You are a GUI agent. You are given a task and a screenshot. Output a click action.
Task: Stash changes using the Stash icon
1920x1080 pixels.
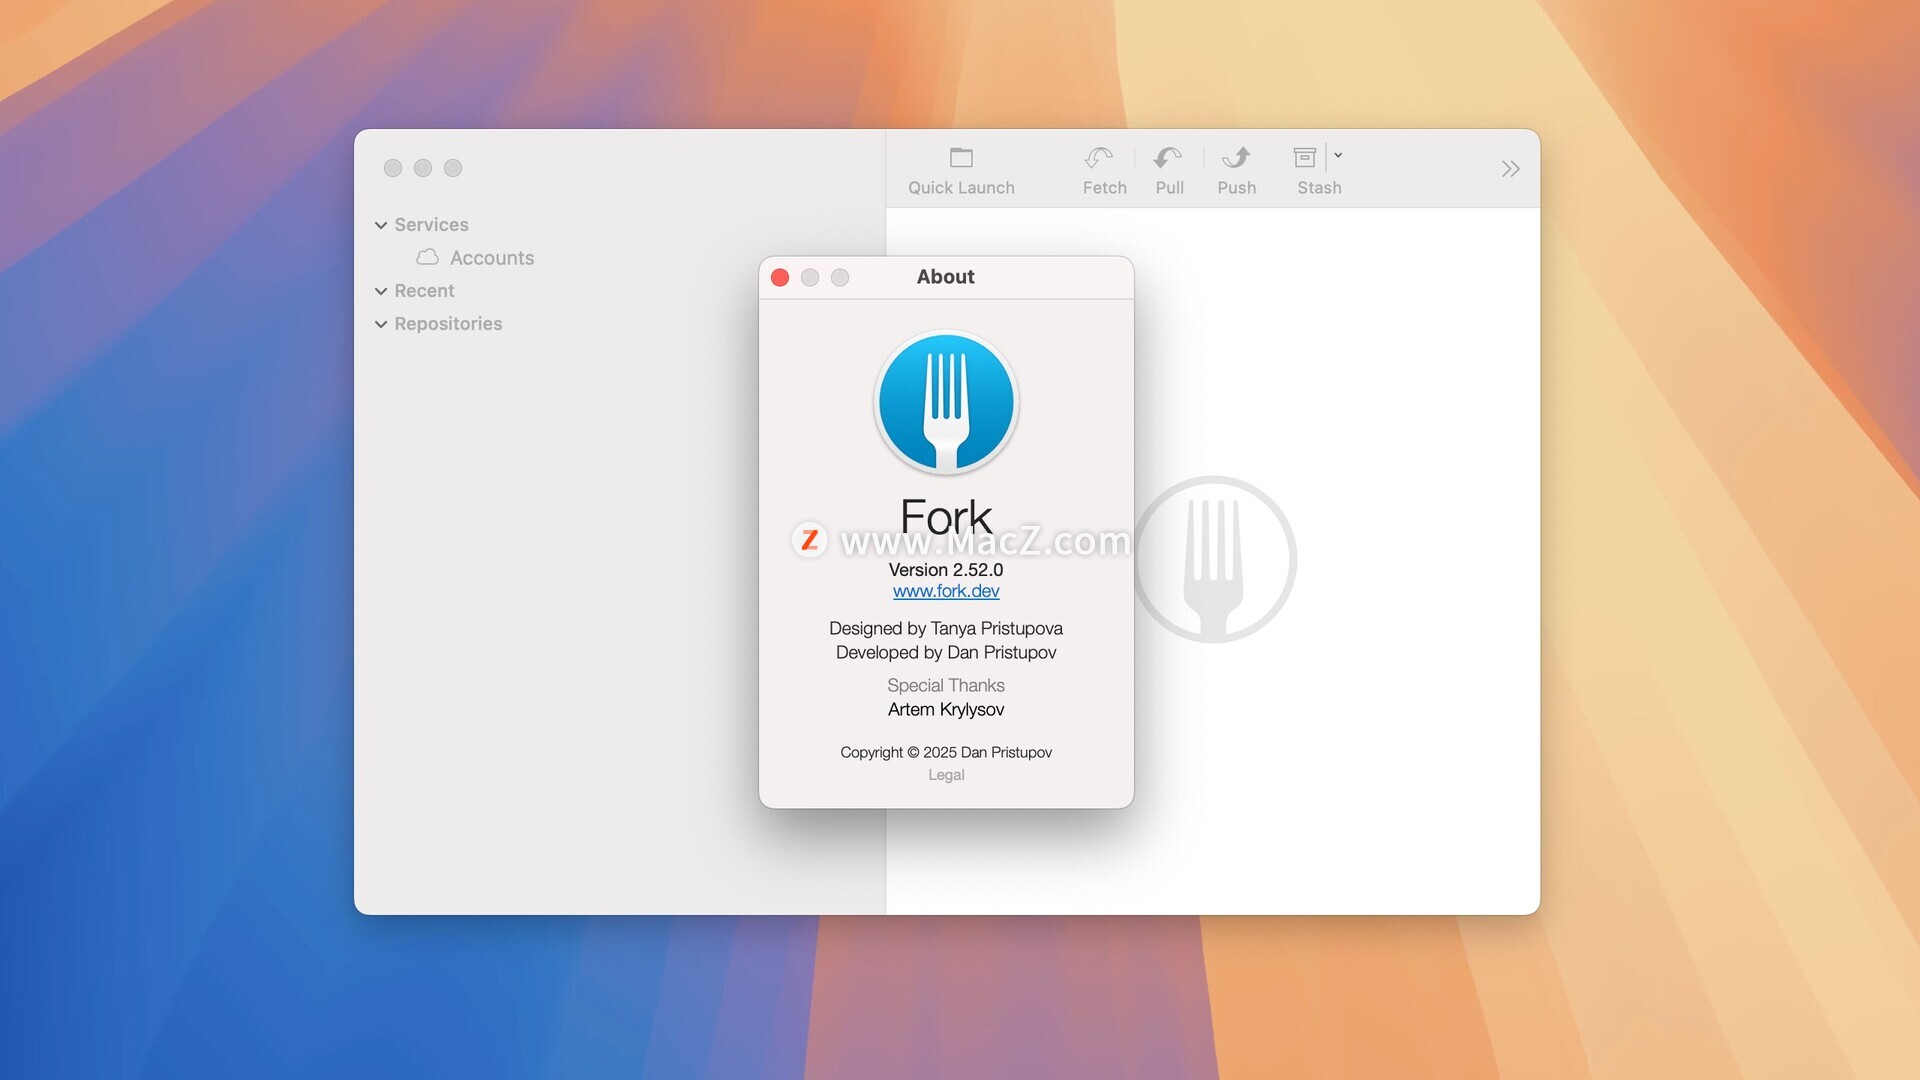1304,157
